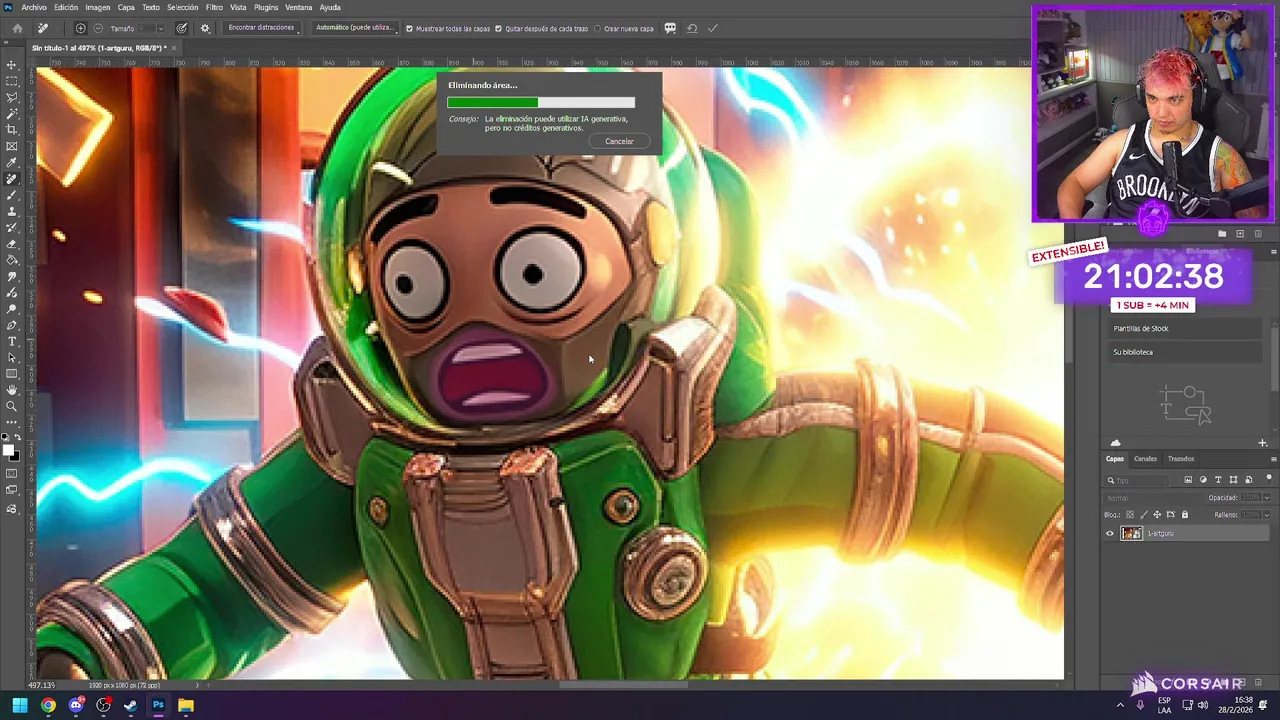1280x720 pixels.
Task: Switch to the Trazados tab
Action: tap(1181, 459)
